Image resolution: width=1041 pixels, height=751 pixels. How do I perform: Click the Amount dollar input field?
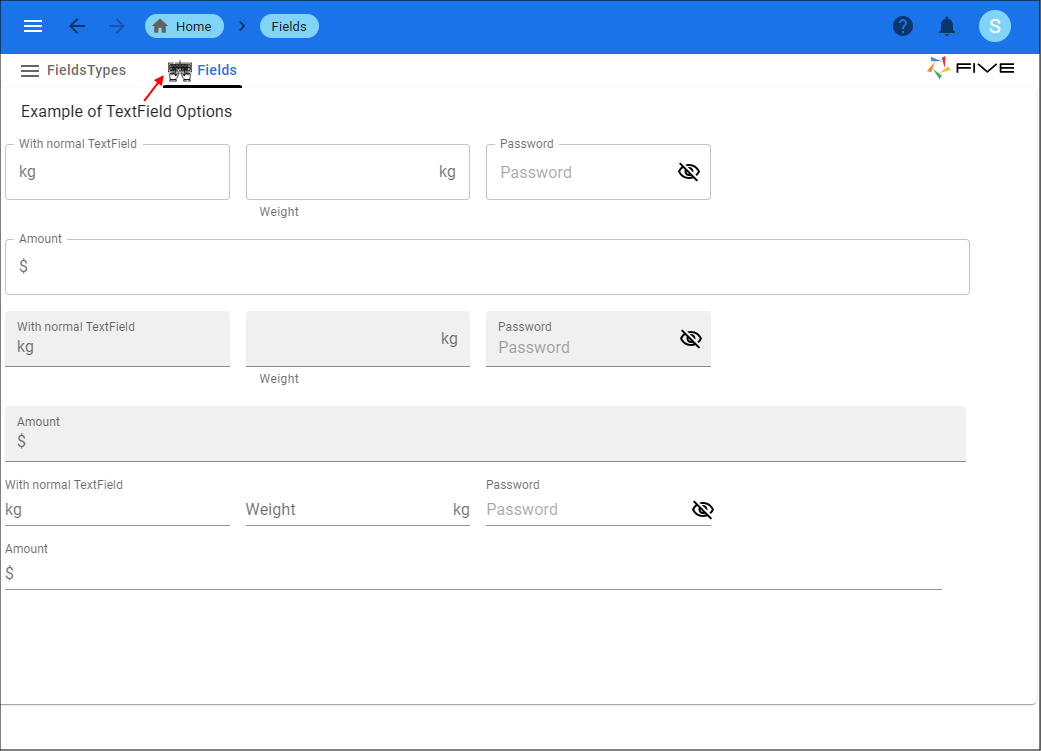click(487, 266)
